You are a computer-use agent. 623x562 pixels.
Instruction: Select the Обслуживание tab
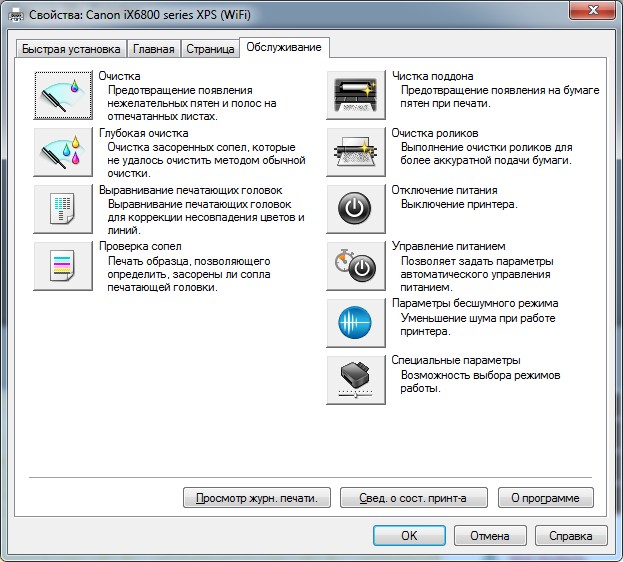[x=285, y=47]
